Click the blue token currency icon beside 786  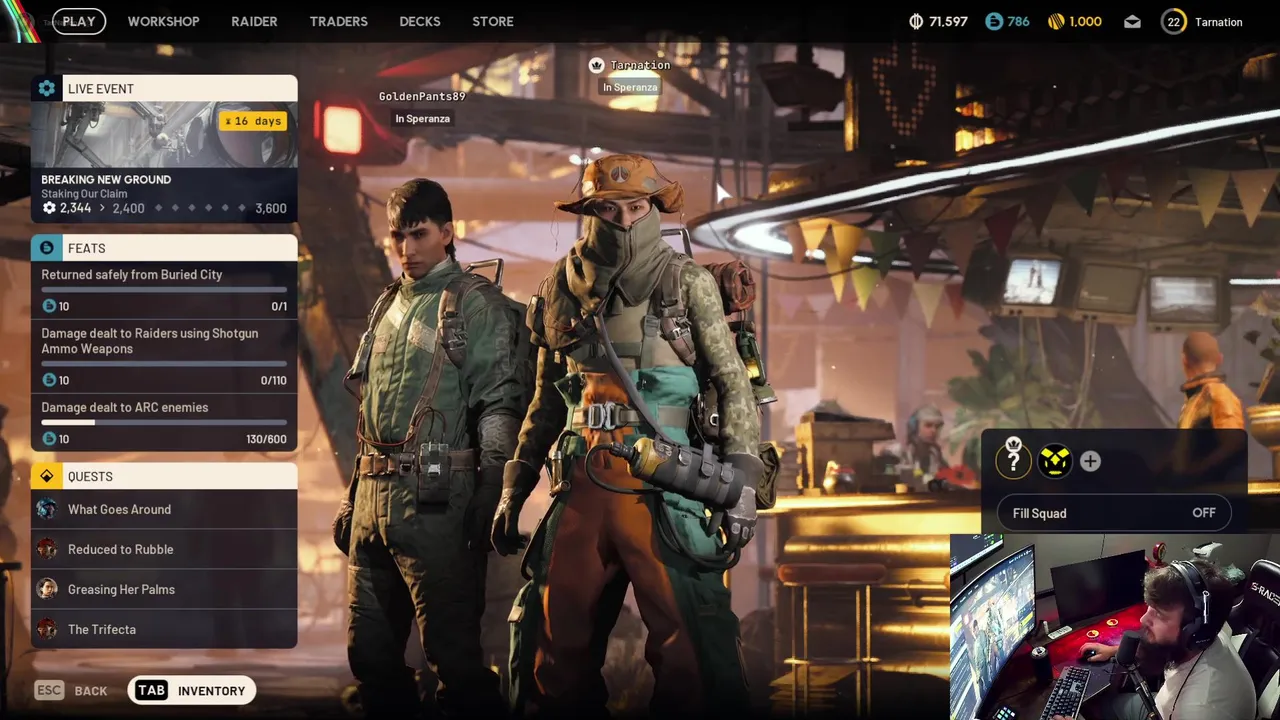pyautogui.click(x=993, y=21)
